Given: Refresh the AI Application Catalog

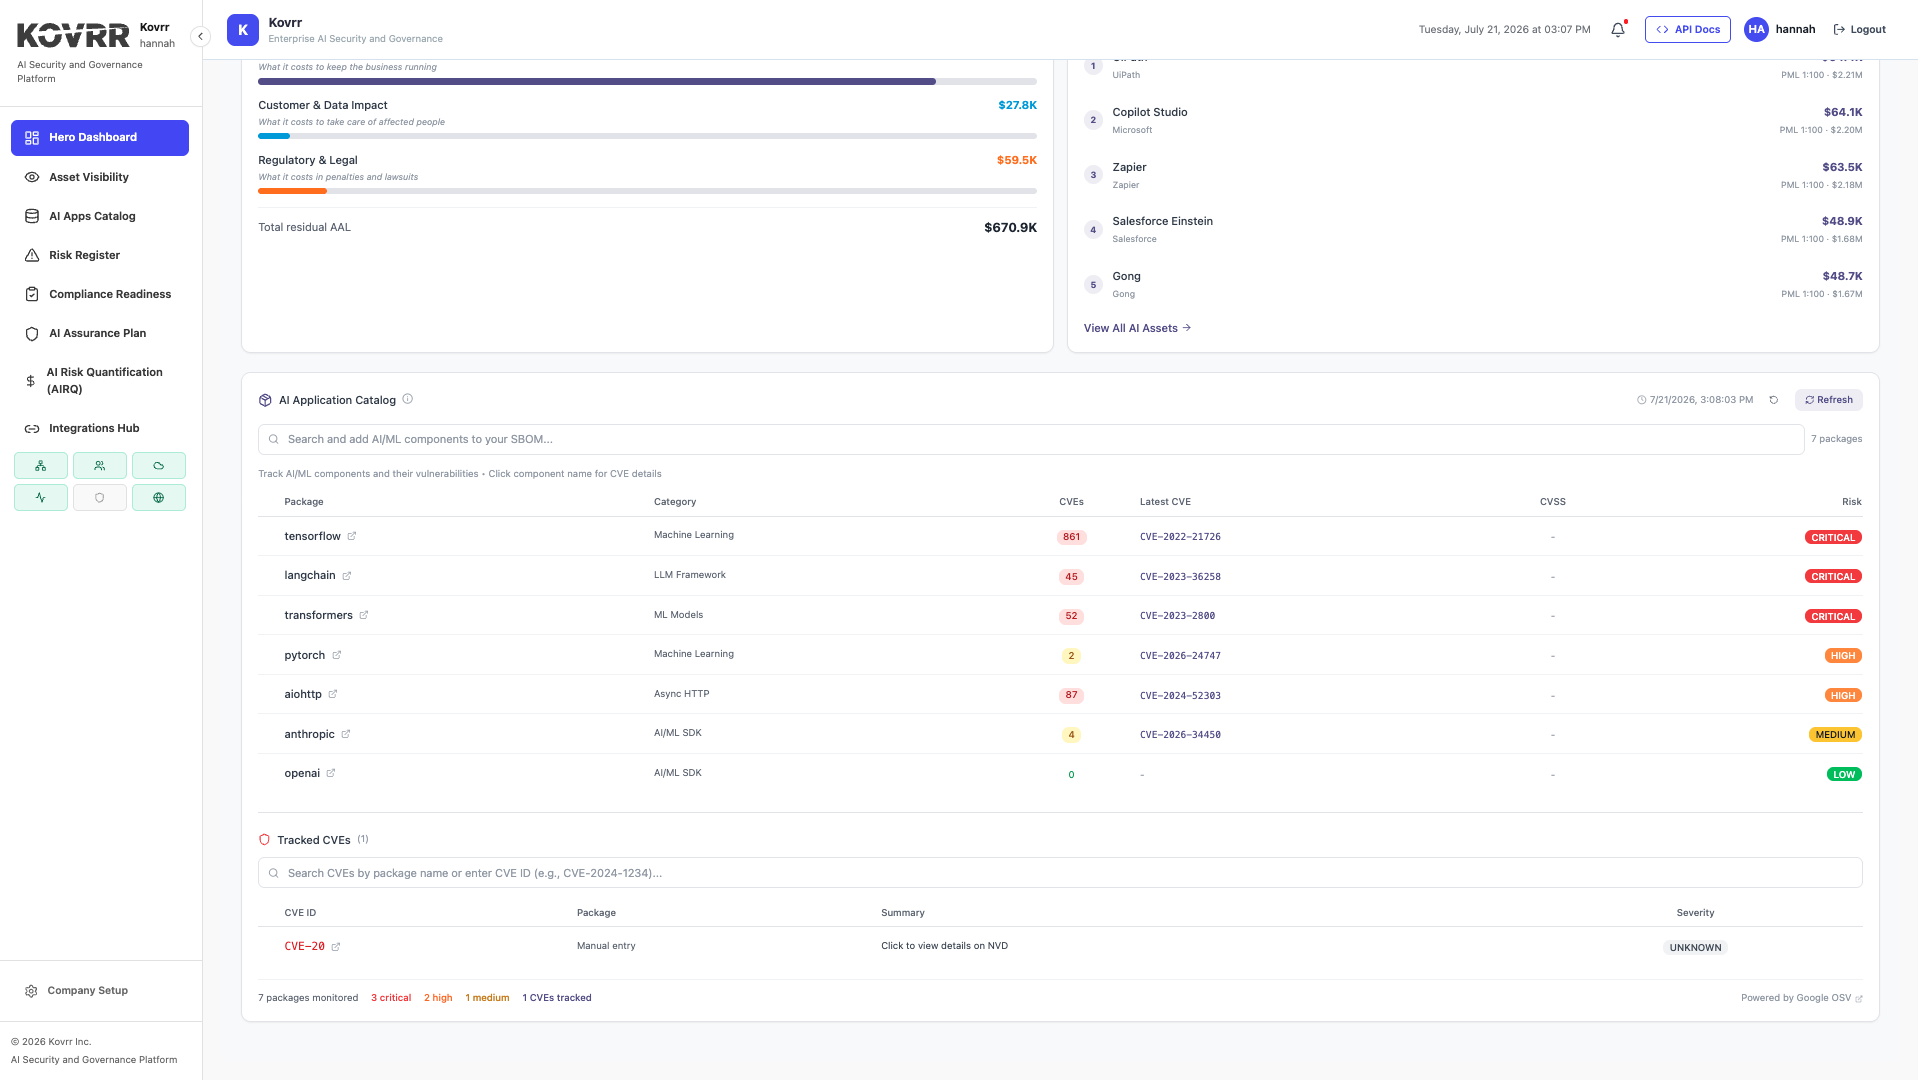Looking at the screenshot, I should pyautogui.click(x=1829, y=400).
